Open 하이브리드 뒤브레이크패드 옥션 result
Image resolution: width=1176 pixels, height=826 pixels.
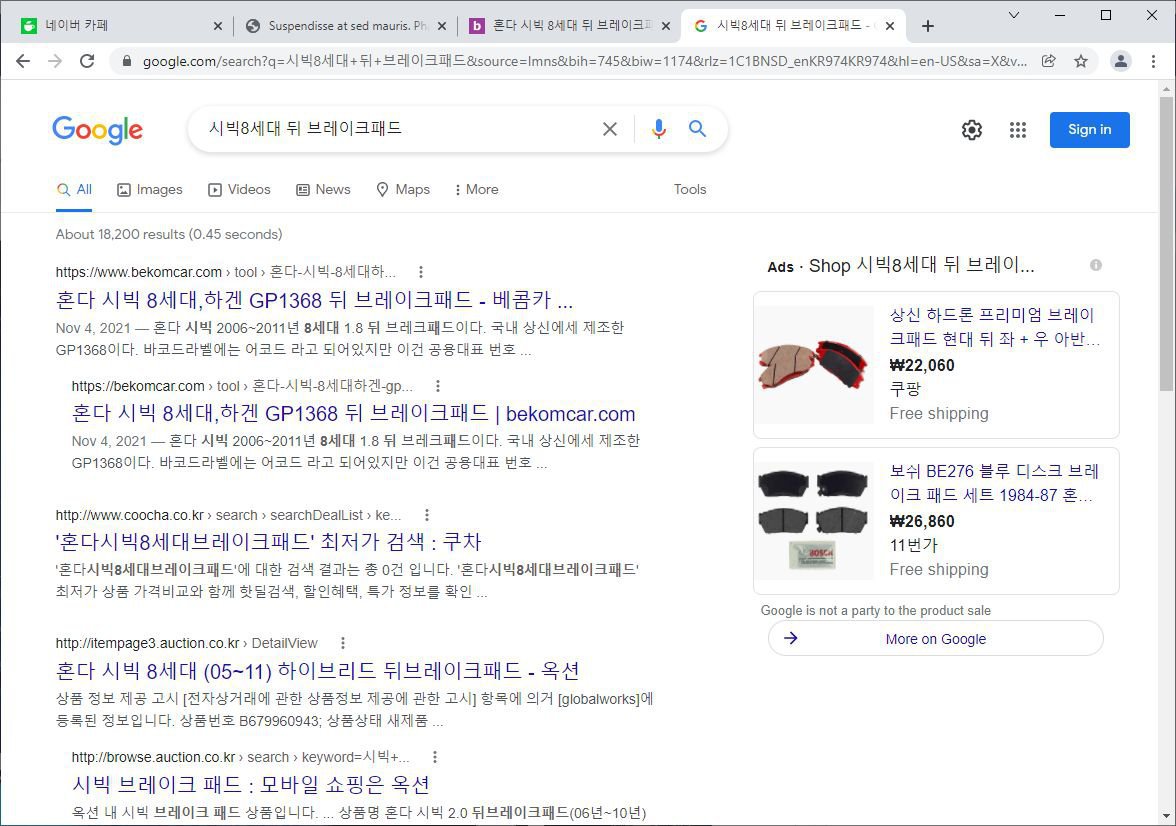317,670
